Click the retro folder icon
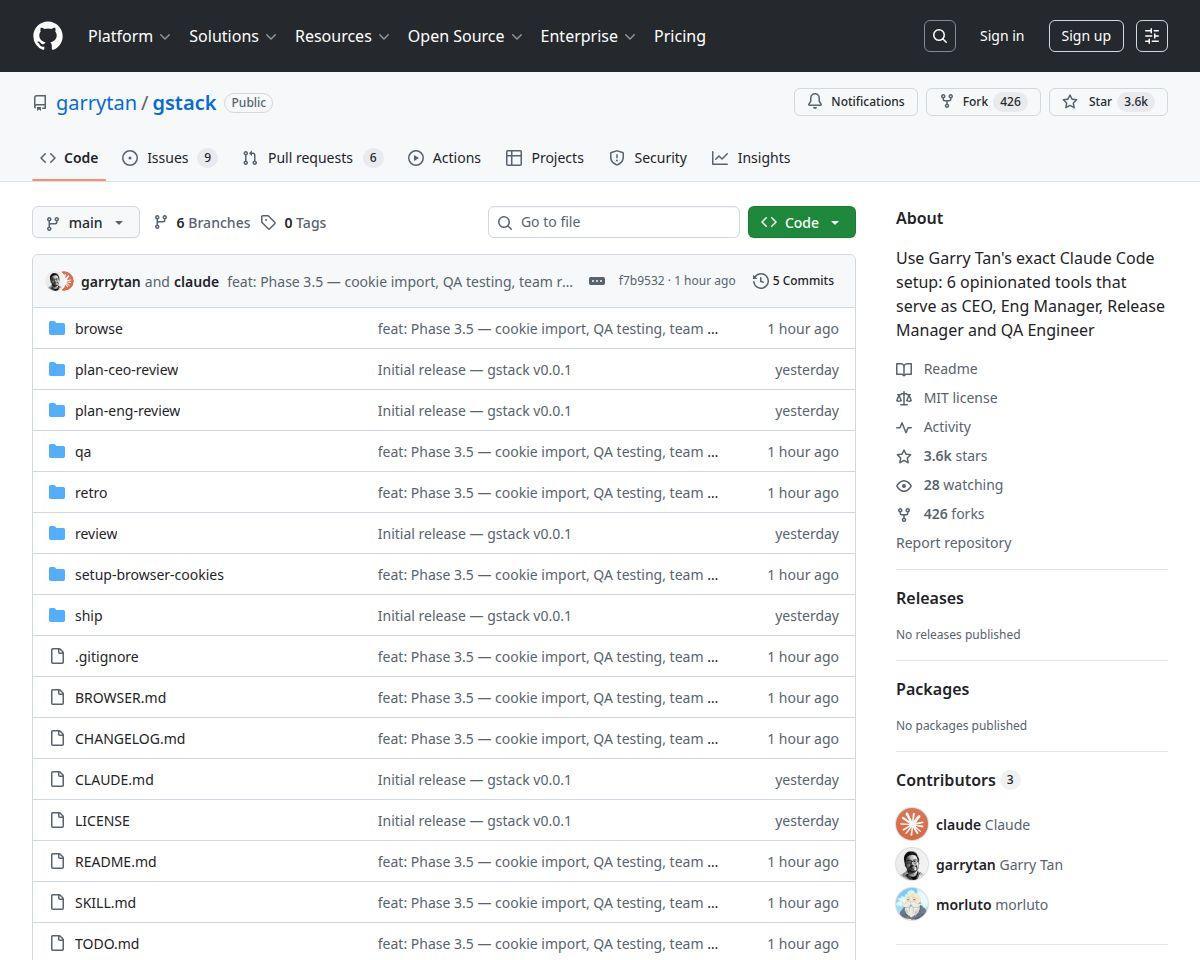 pyautogui.click(x=57, y=492)
